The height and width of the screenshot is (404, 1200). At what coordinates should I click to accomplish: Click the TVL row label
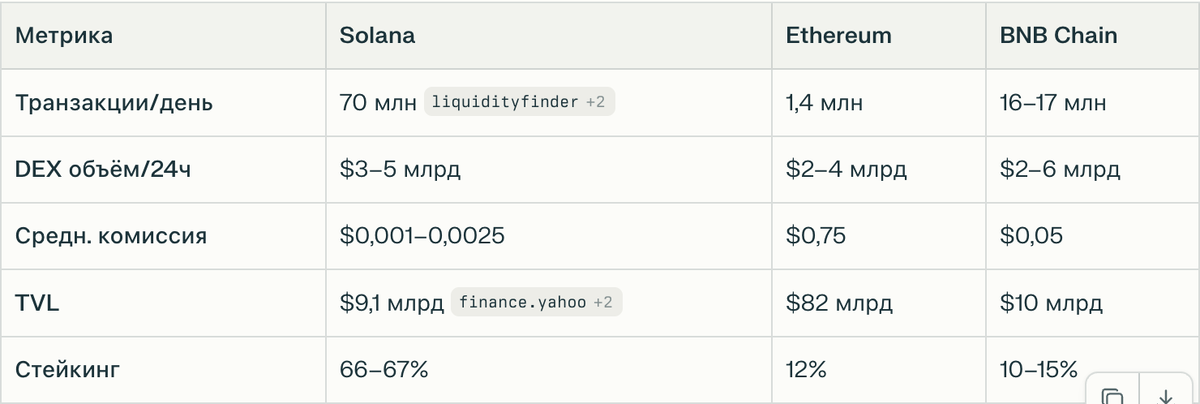(x=37, y=302)
